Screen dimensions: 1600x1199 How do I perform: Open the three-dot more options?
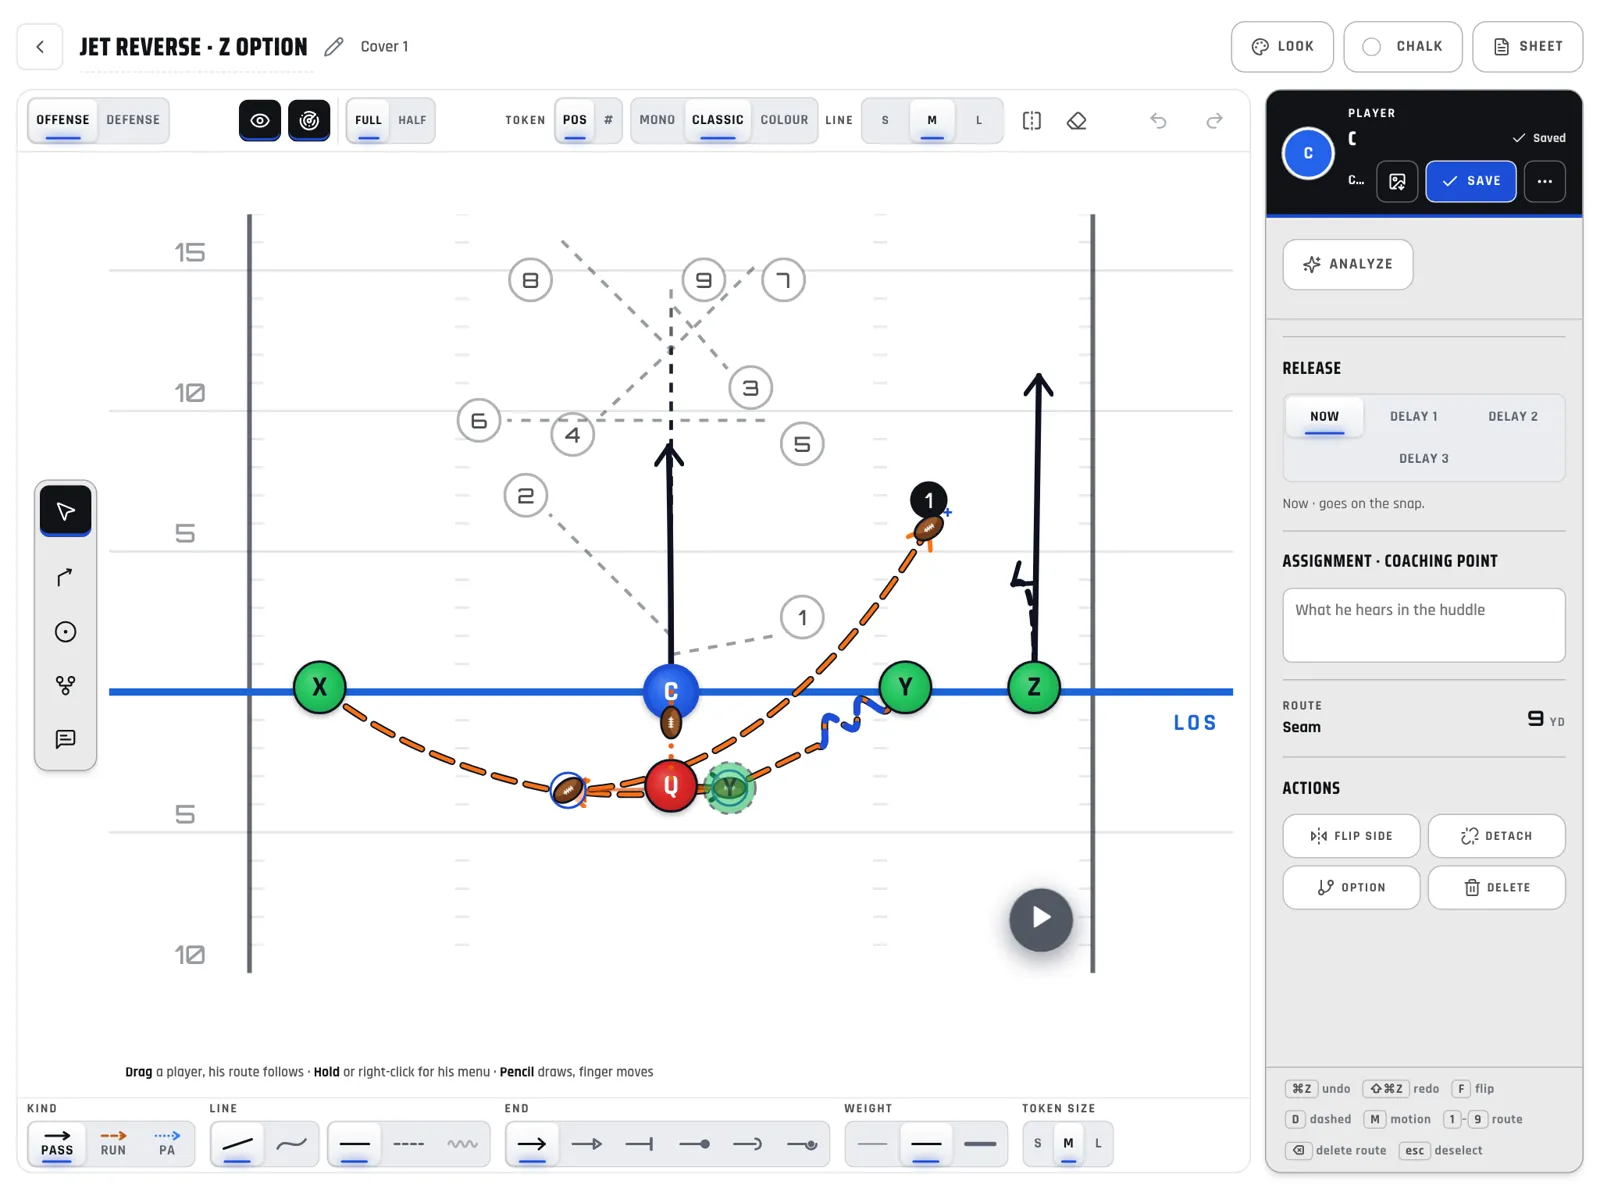coord(1545,181)
